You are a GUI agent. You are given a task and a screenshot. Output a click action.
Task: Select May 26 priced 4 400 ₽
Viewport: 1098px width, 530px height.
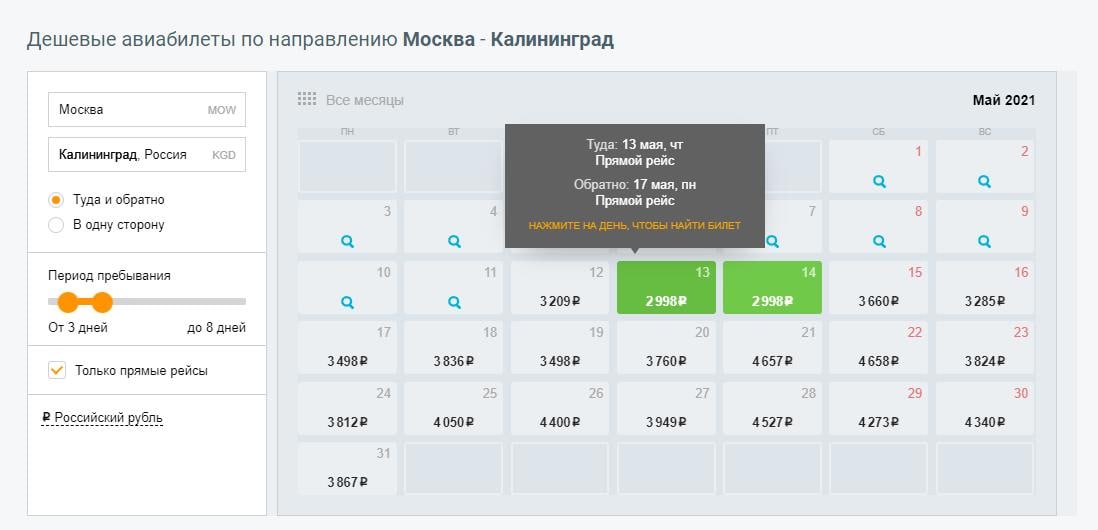(560, 408)
